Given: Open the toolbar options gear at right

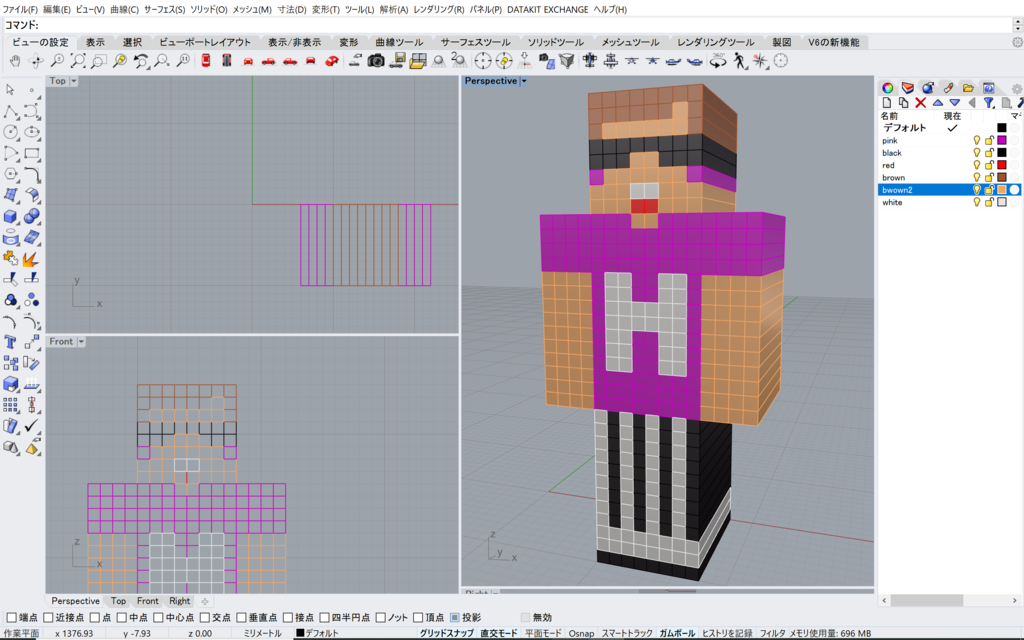Looking at the screenshot, I should (1017, 42).
